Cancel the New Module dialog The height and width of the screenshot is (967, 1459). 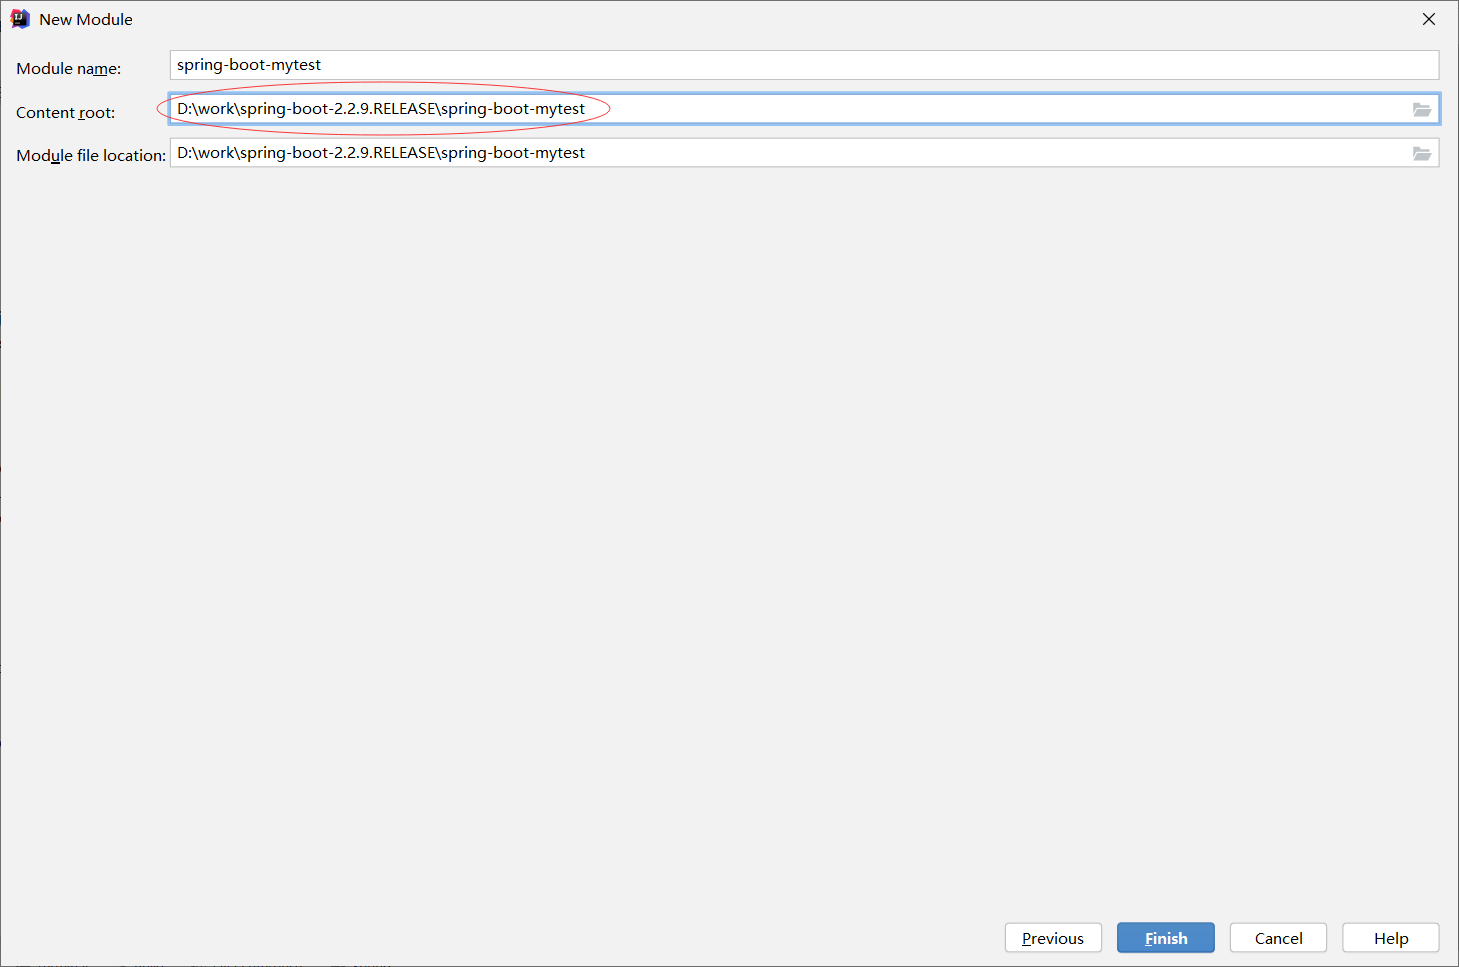1278,938
